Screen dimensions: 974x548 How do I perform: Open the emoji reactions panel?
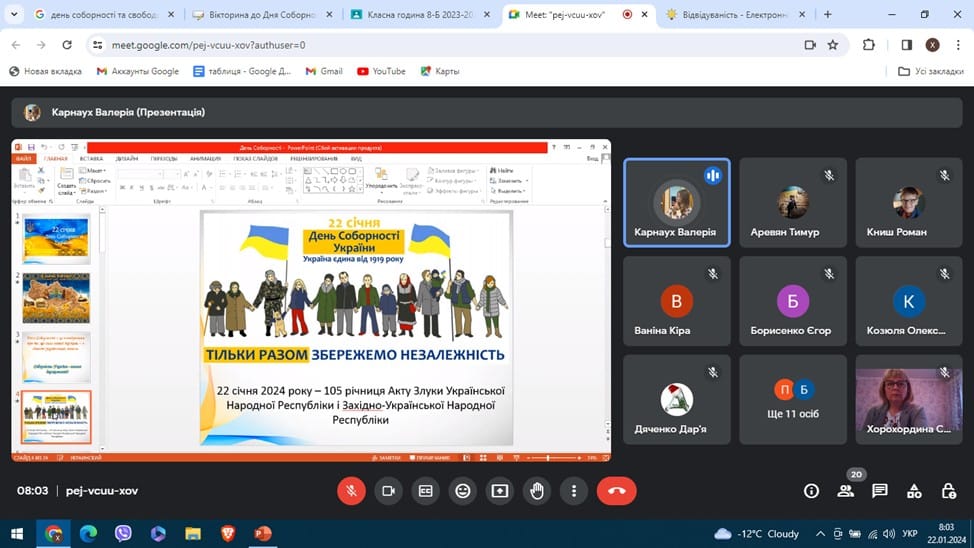(x=462, y=491)
